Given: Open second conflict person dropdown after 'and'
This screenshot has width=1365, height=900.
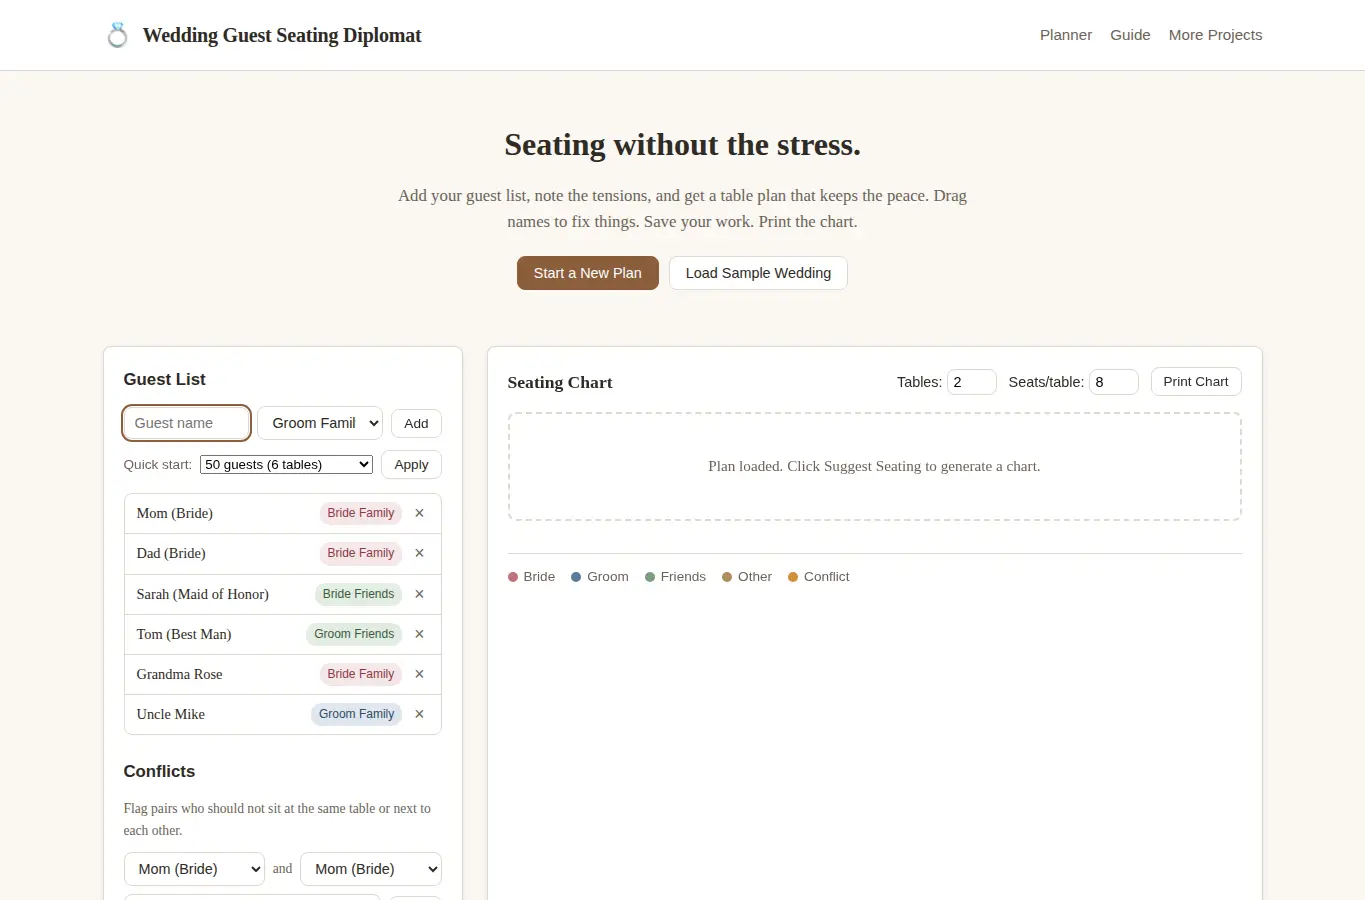Looking at the screenshot, I should (371, 869).
